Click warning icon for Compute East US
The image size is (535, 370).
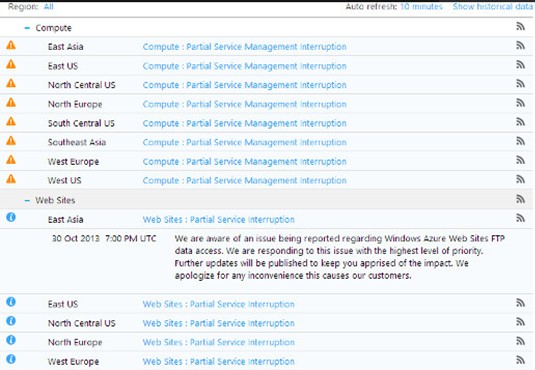[x=11, y=64]
